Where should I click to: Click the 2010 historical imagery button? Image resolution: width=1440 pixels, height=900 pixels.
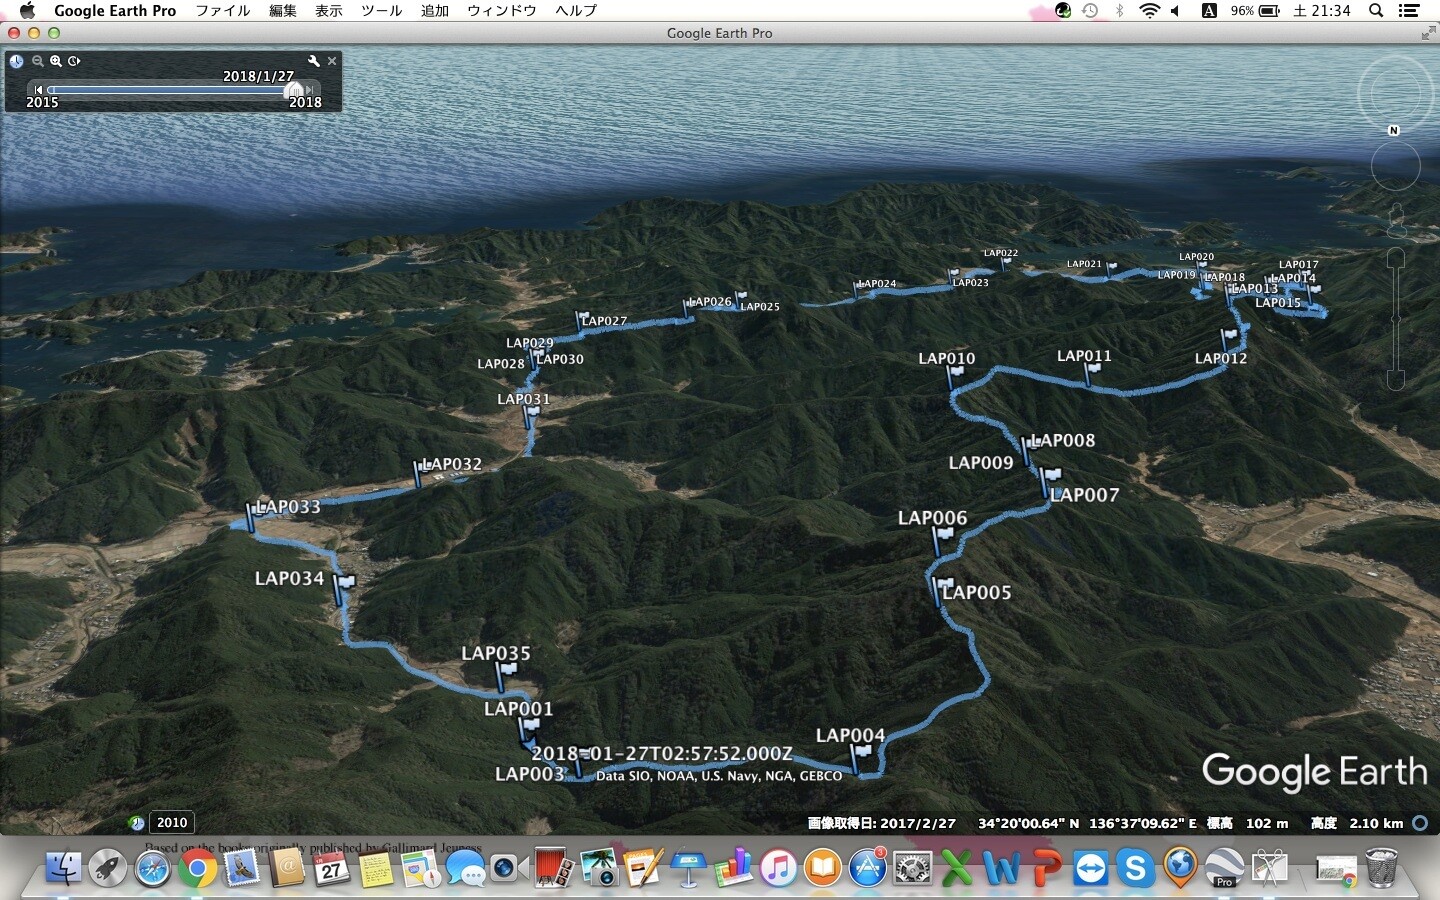pyautogui.click(x=171, y=822)
